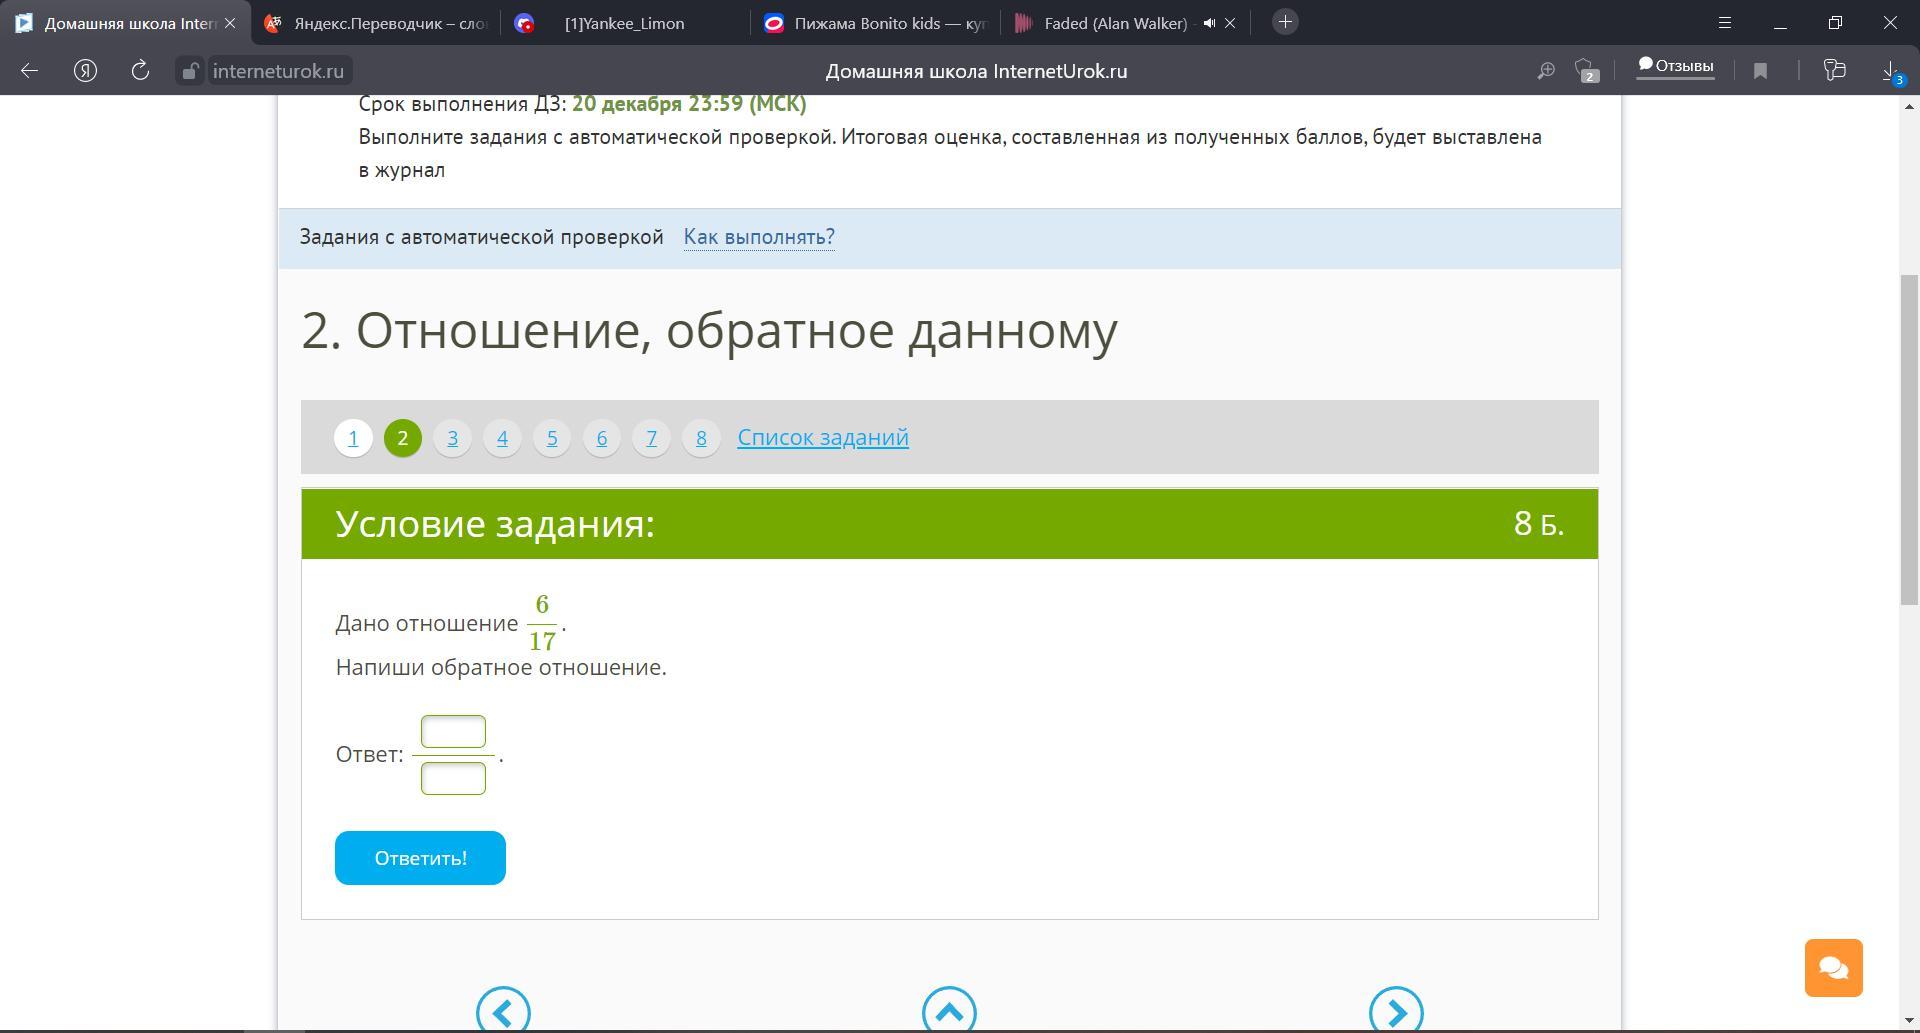Open the Как выполнять? help link

click(759, 237)
